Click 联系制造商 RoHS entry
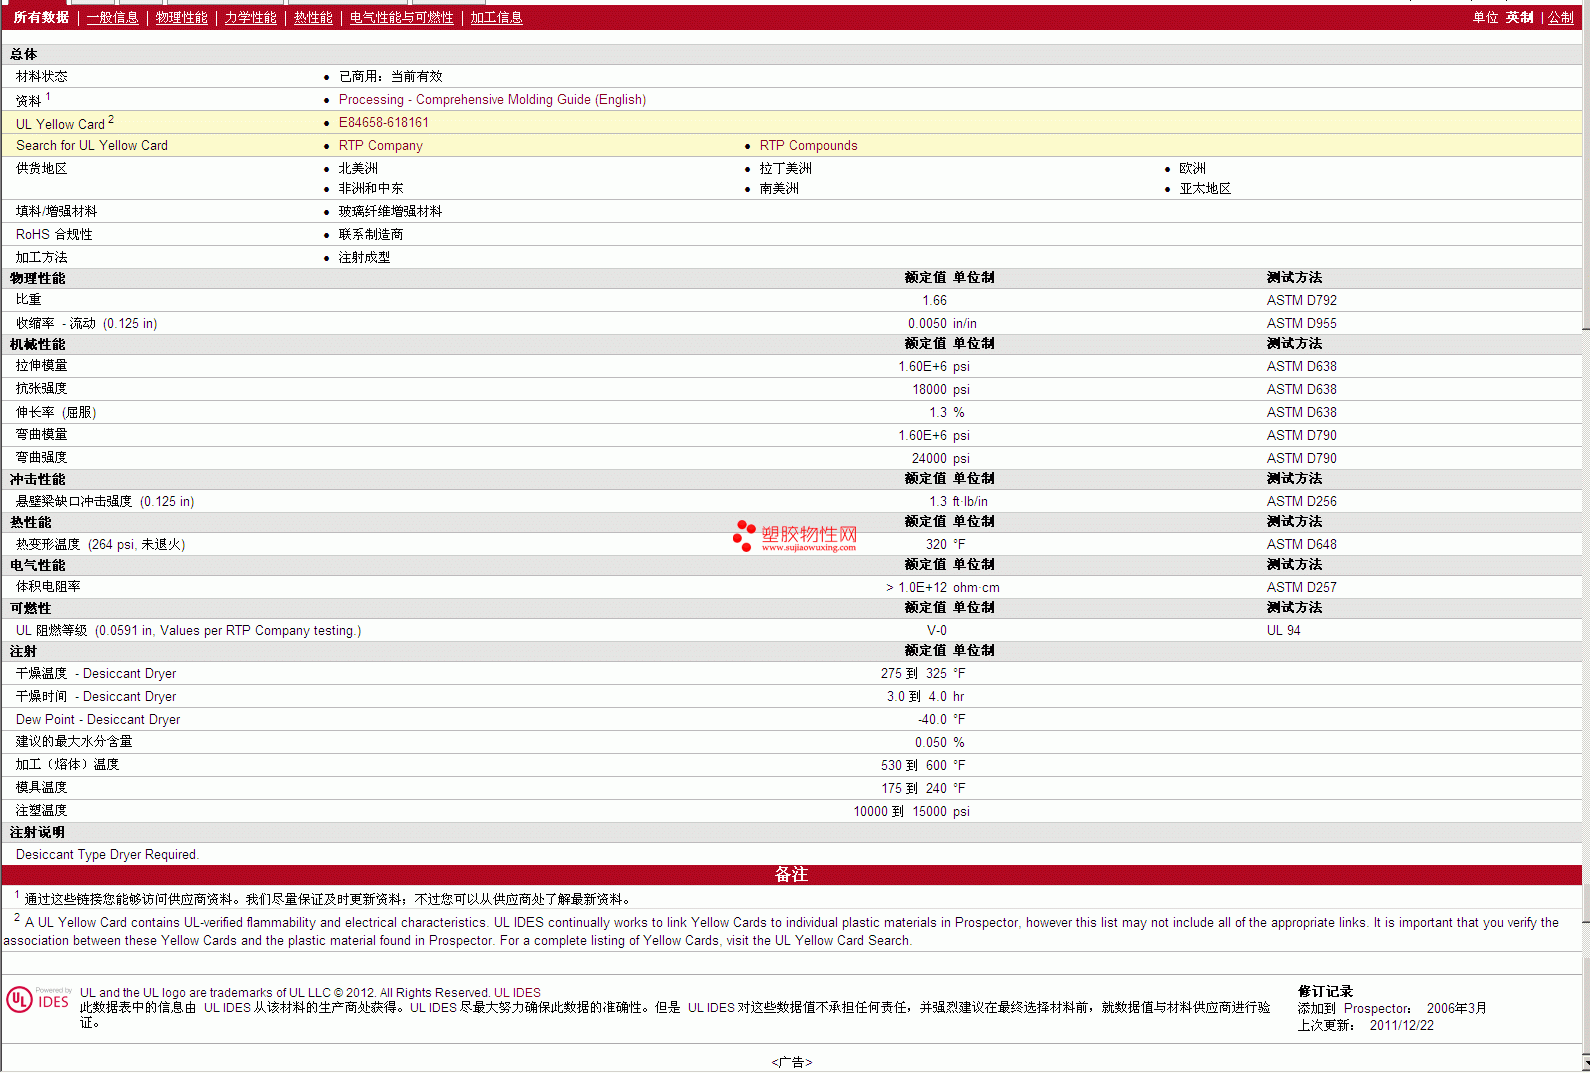Image resolution: width=1590 pixels, height=1073 pixels. click(371, 234)
